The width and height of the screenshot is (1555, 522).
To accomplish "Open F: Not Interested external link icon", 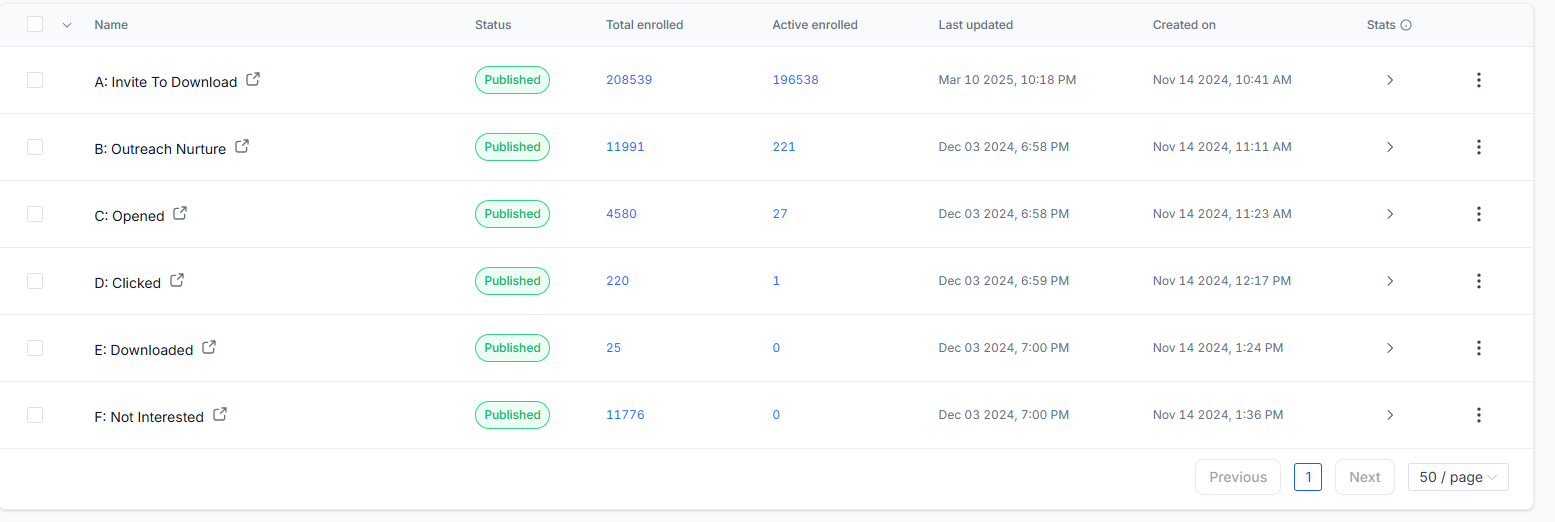I will coord(220,414).
